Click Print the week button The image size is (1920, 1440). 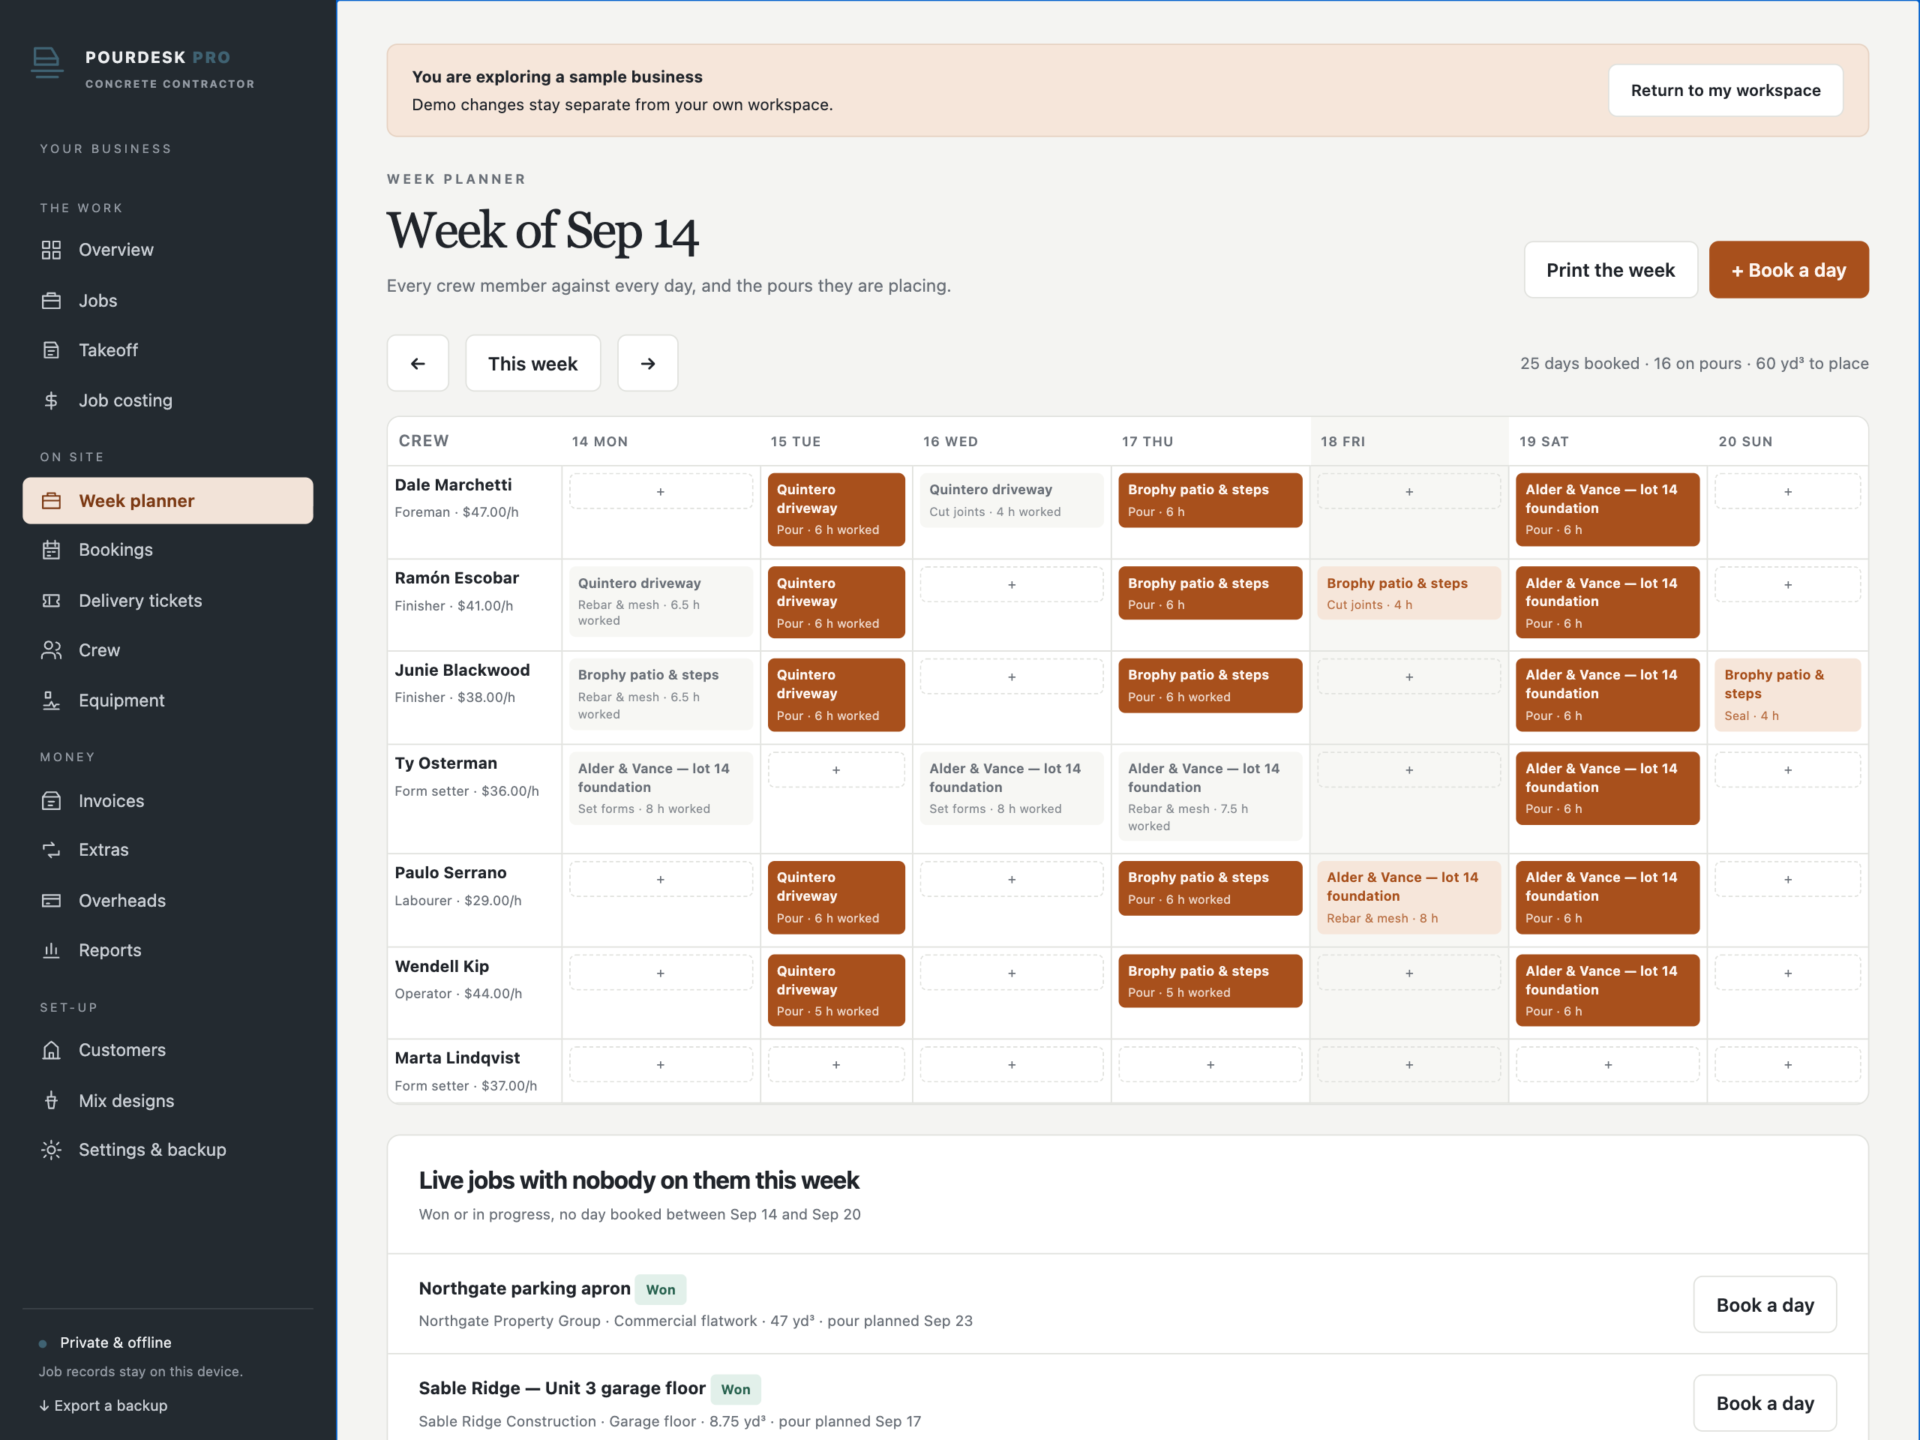click(1610, 270)
